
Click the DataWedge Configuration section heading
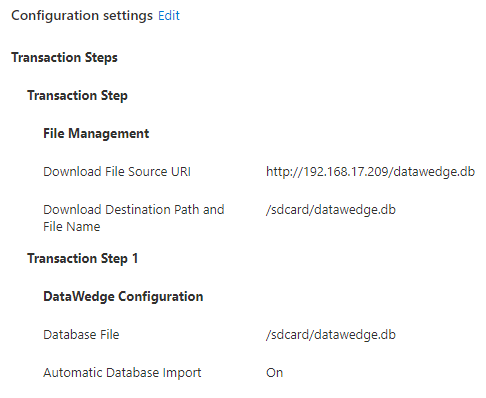[x=123, y=297]
